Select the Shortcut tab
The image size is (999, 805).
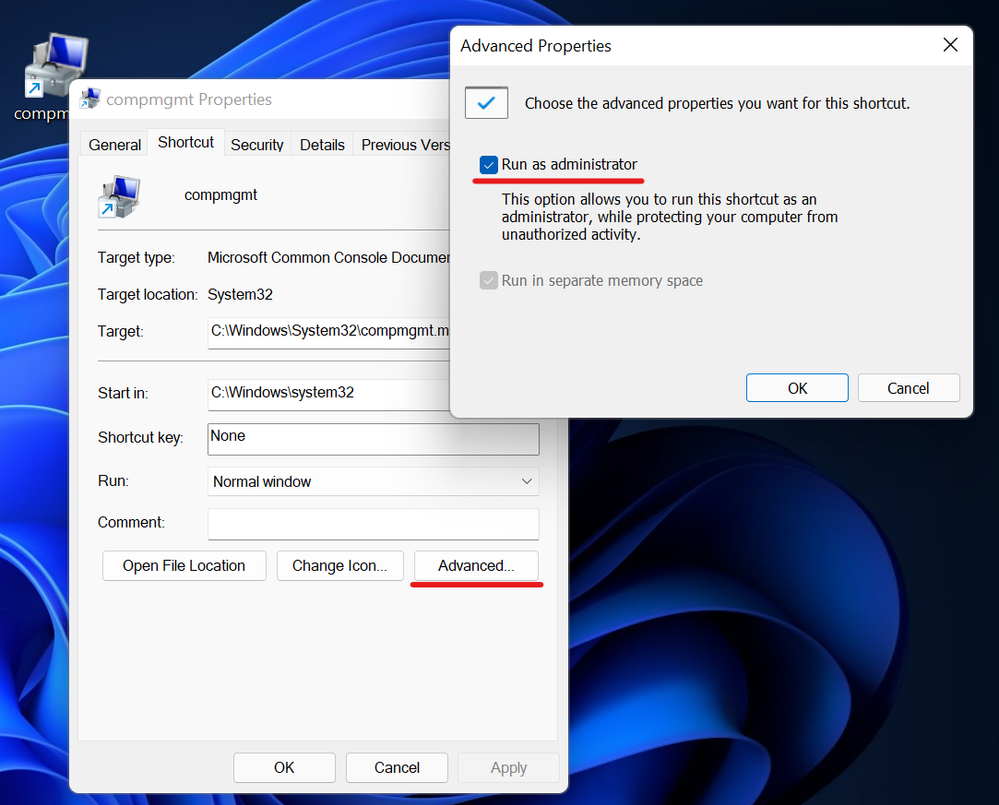pos(185,142)
